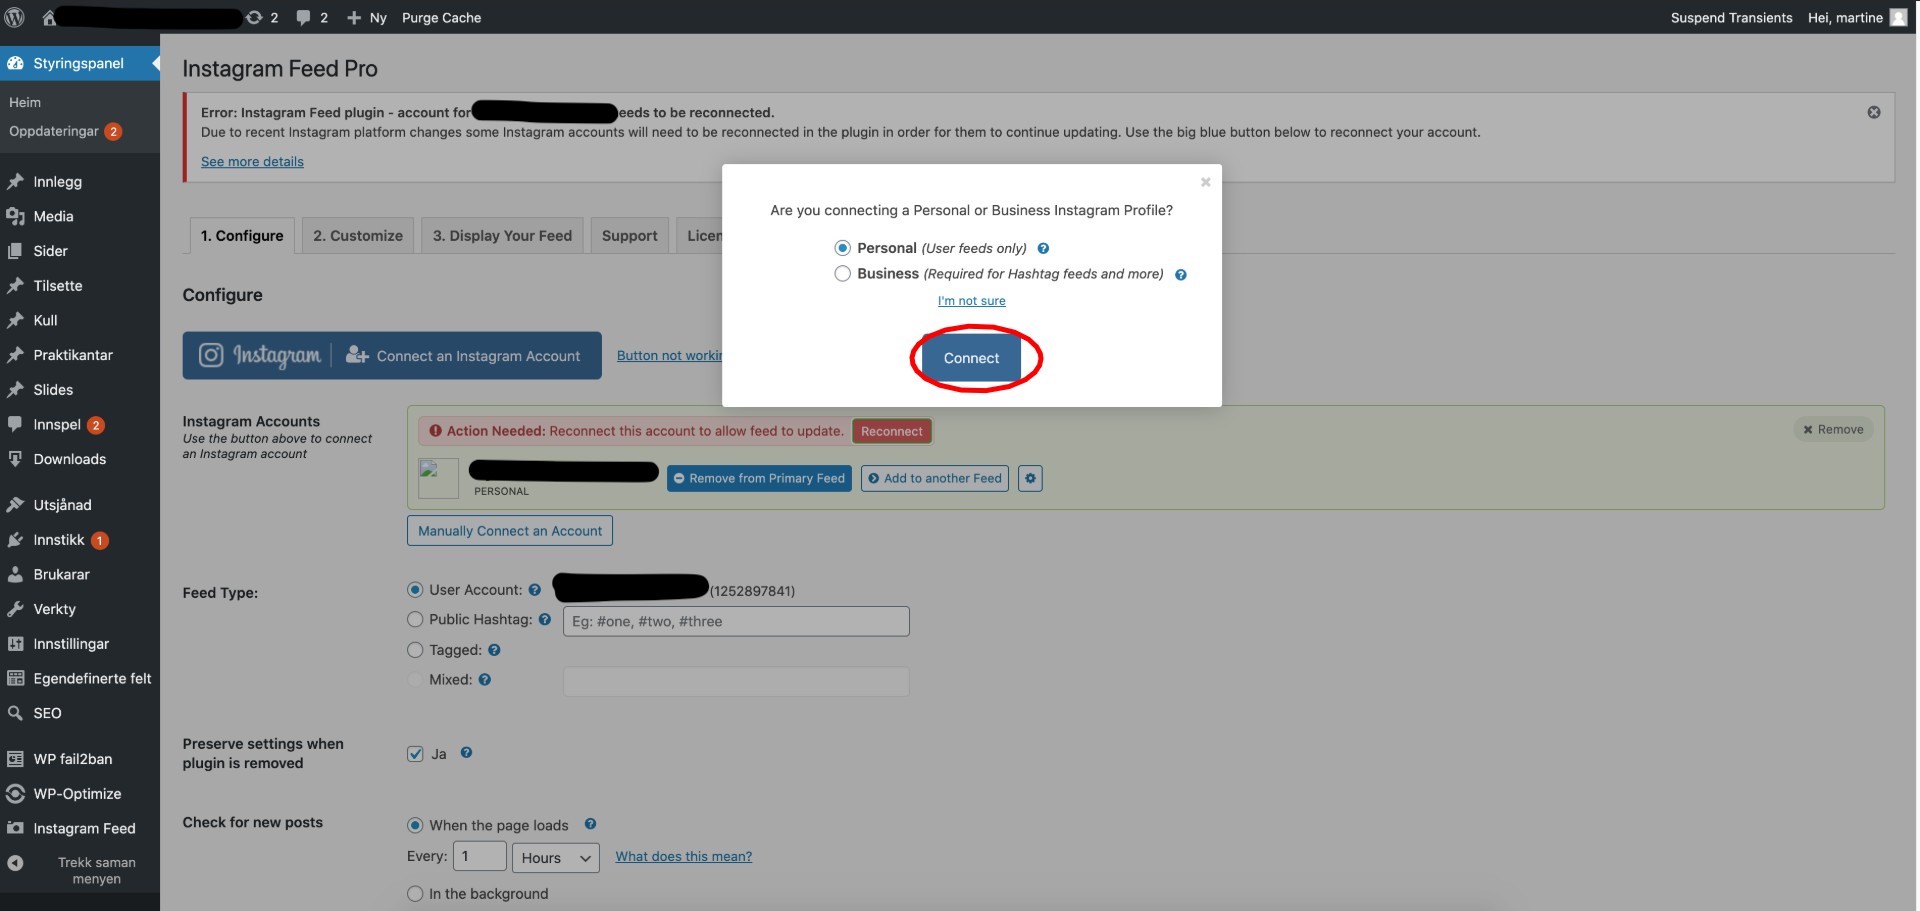Screen dimensions: 1920x911
Task: Click Add to another Feed button
Action: 935,478
